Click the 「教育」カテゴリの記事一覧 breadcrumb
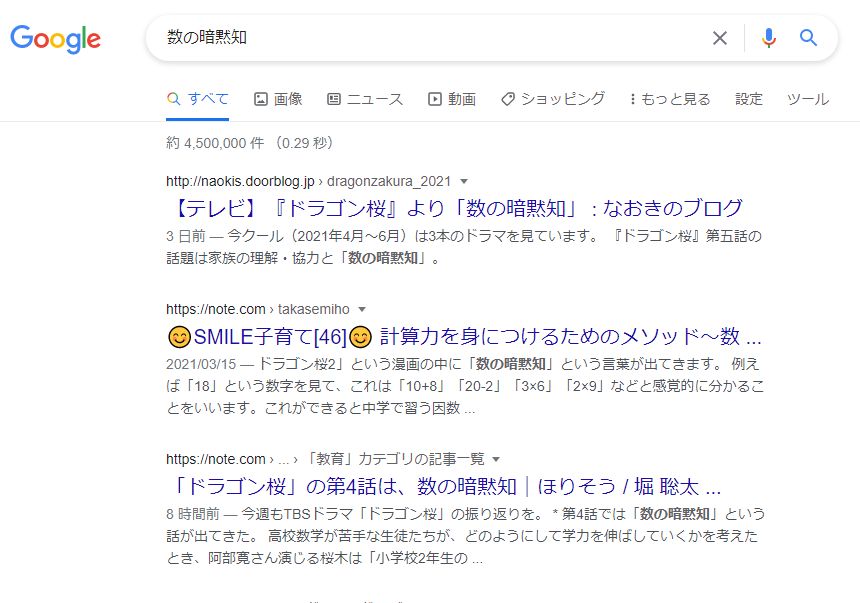Screen dimensions: 860x603 tap(395, 459)
